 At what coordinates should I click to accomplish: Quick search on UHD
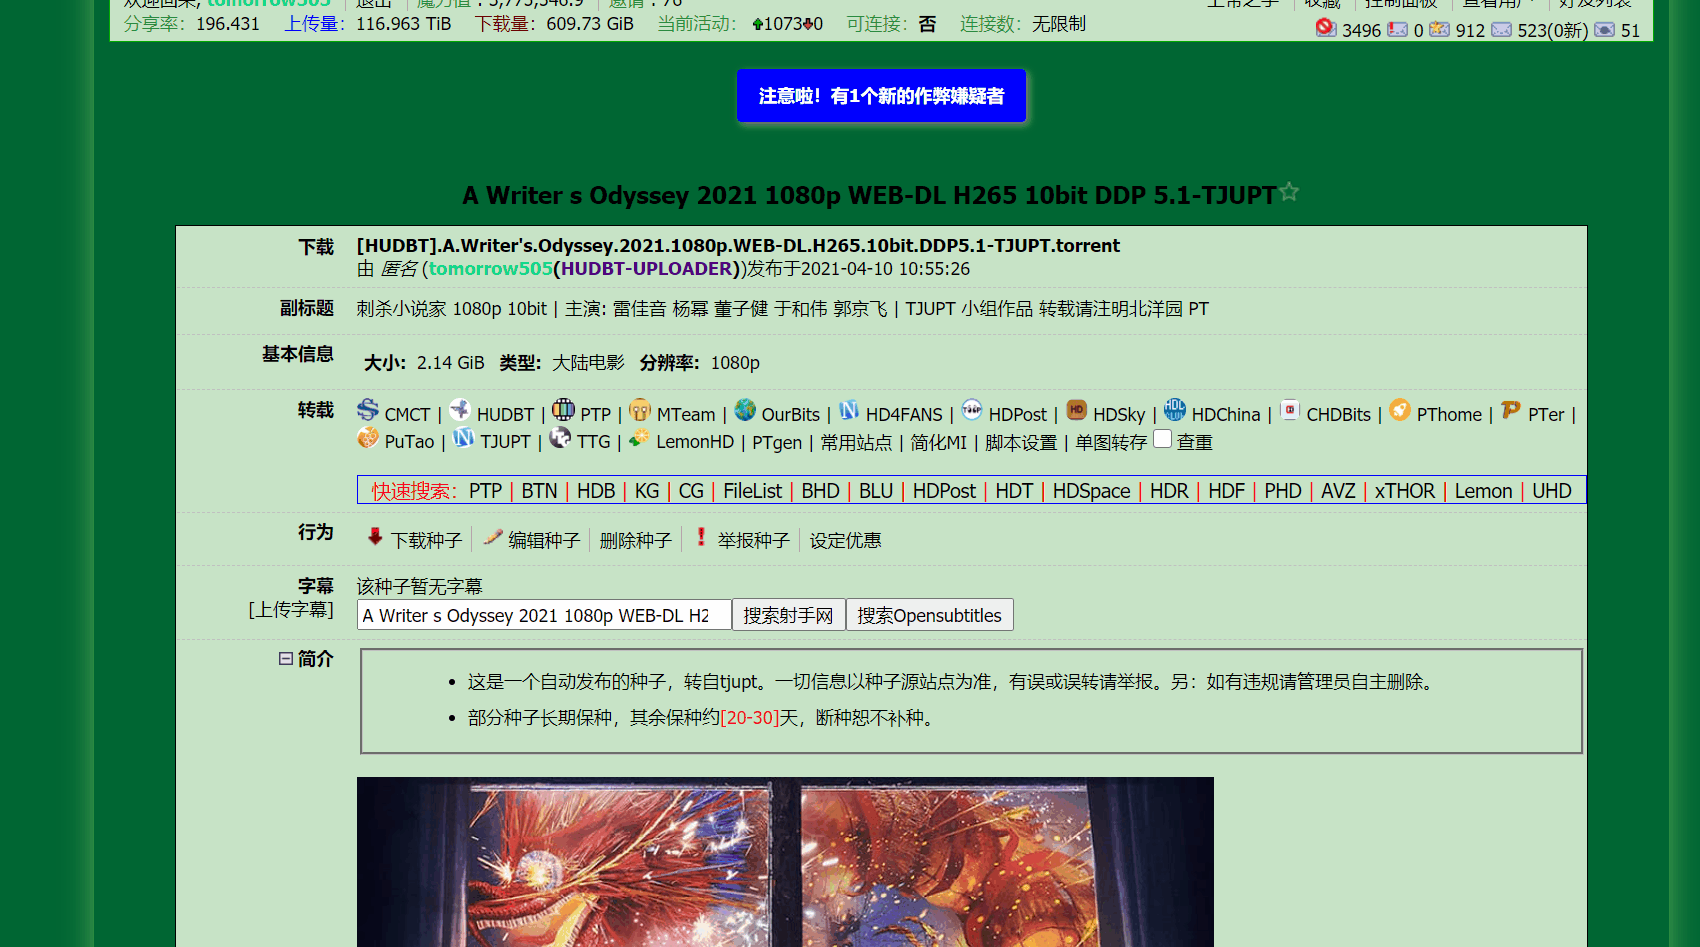click(x=1552, y=491)
